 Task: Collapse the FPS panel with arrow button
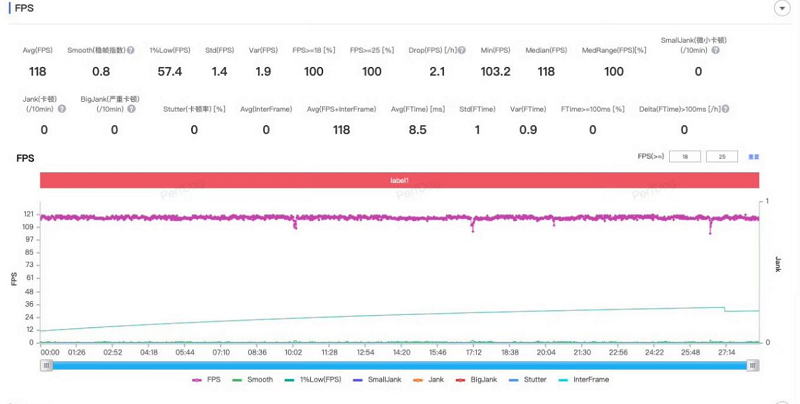781,8
